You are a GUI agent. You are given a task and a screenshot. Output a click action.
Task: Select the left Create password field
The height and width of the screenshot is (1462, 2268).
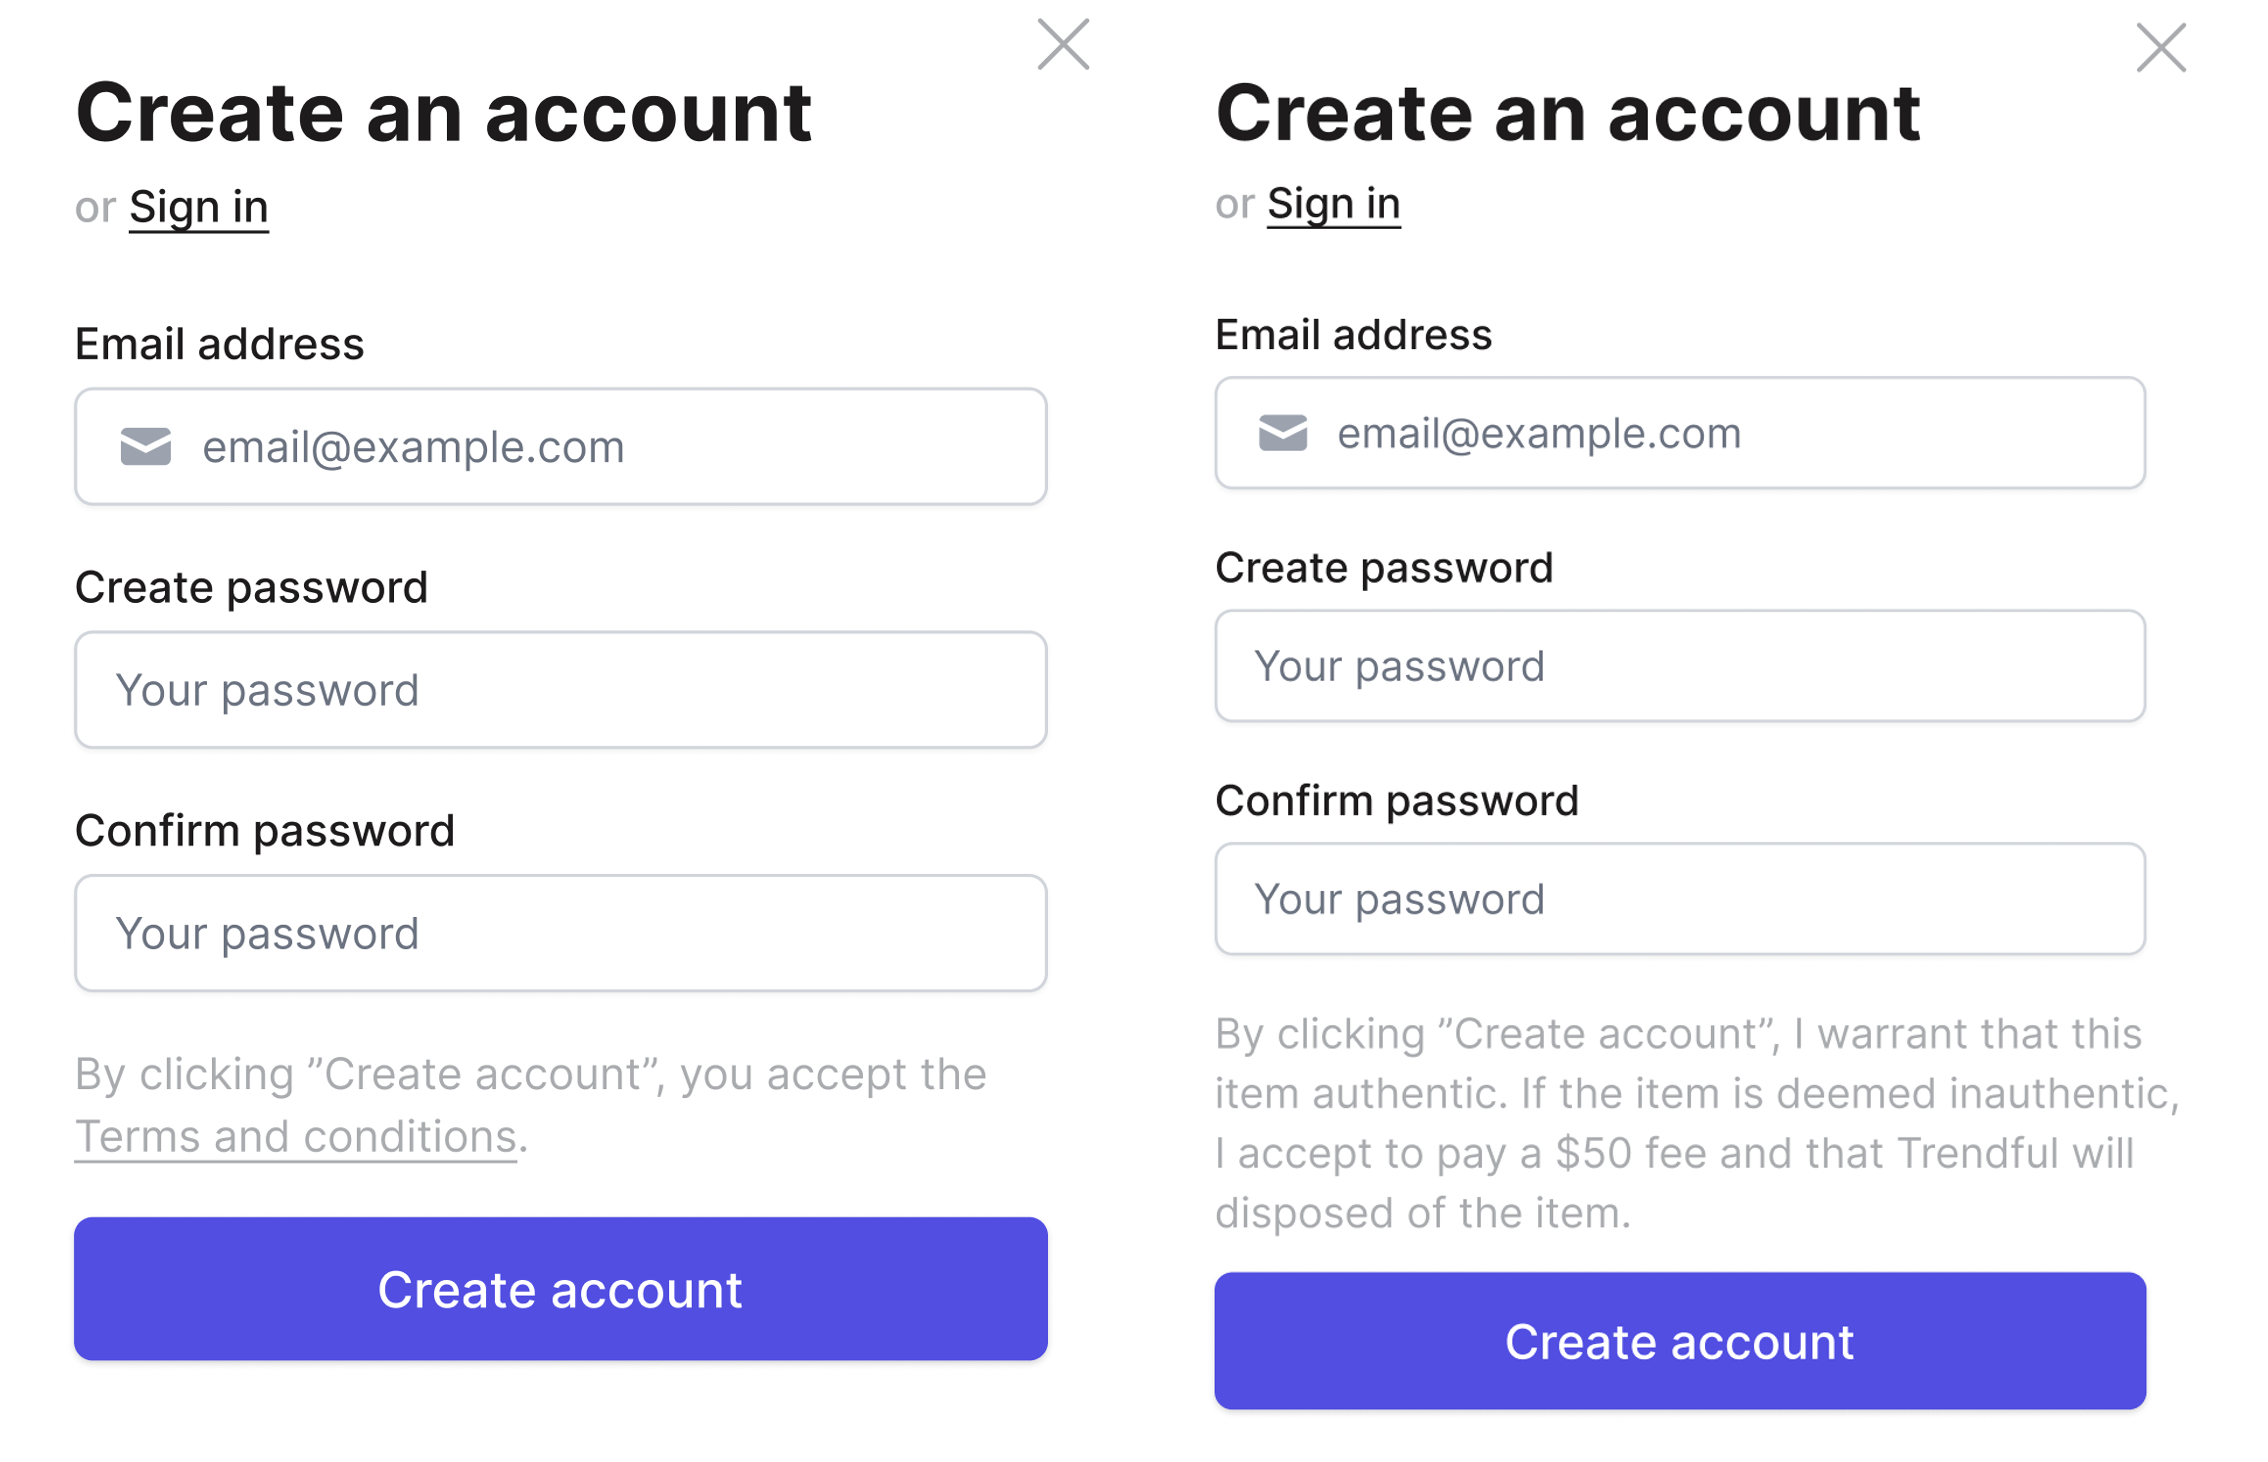click(561, 690)
